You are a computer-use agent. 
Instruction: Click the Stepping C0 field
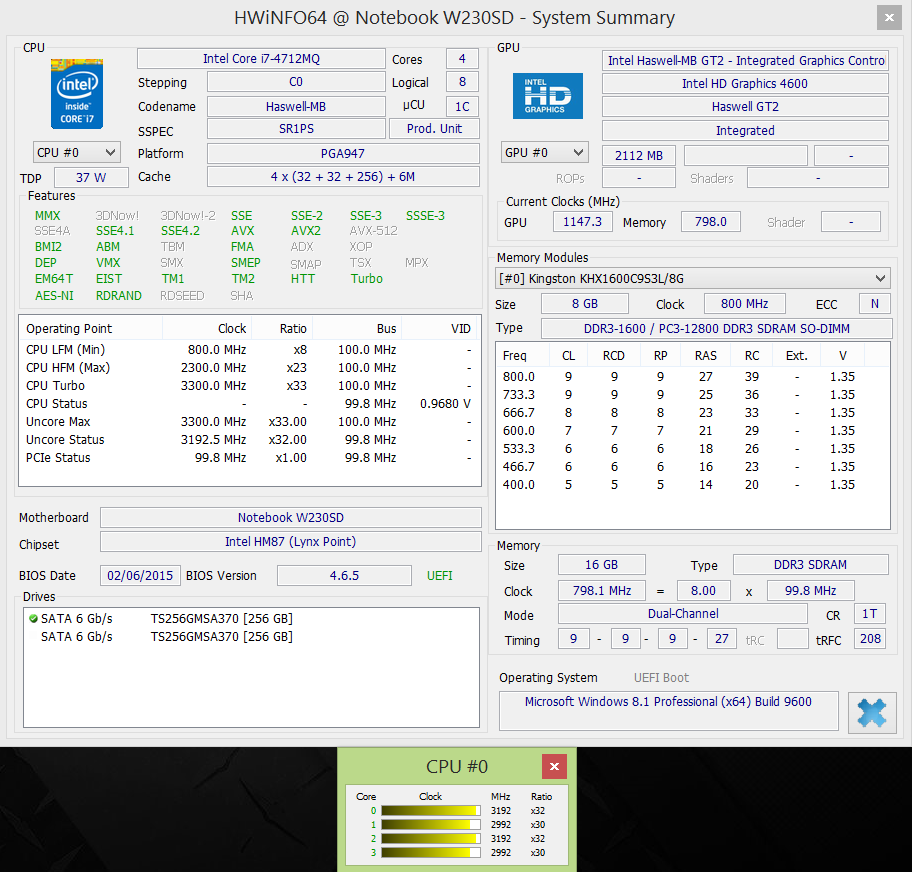[x=296, y=81]
